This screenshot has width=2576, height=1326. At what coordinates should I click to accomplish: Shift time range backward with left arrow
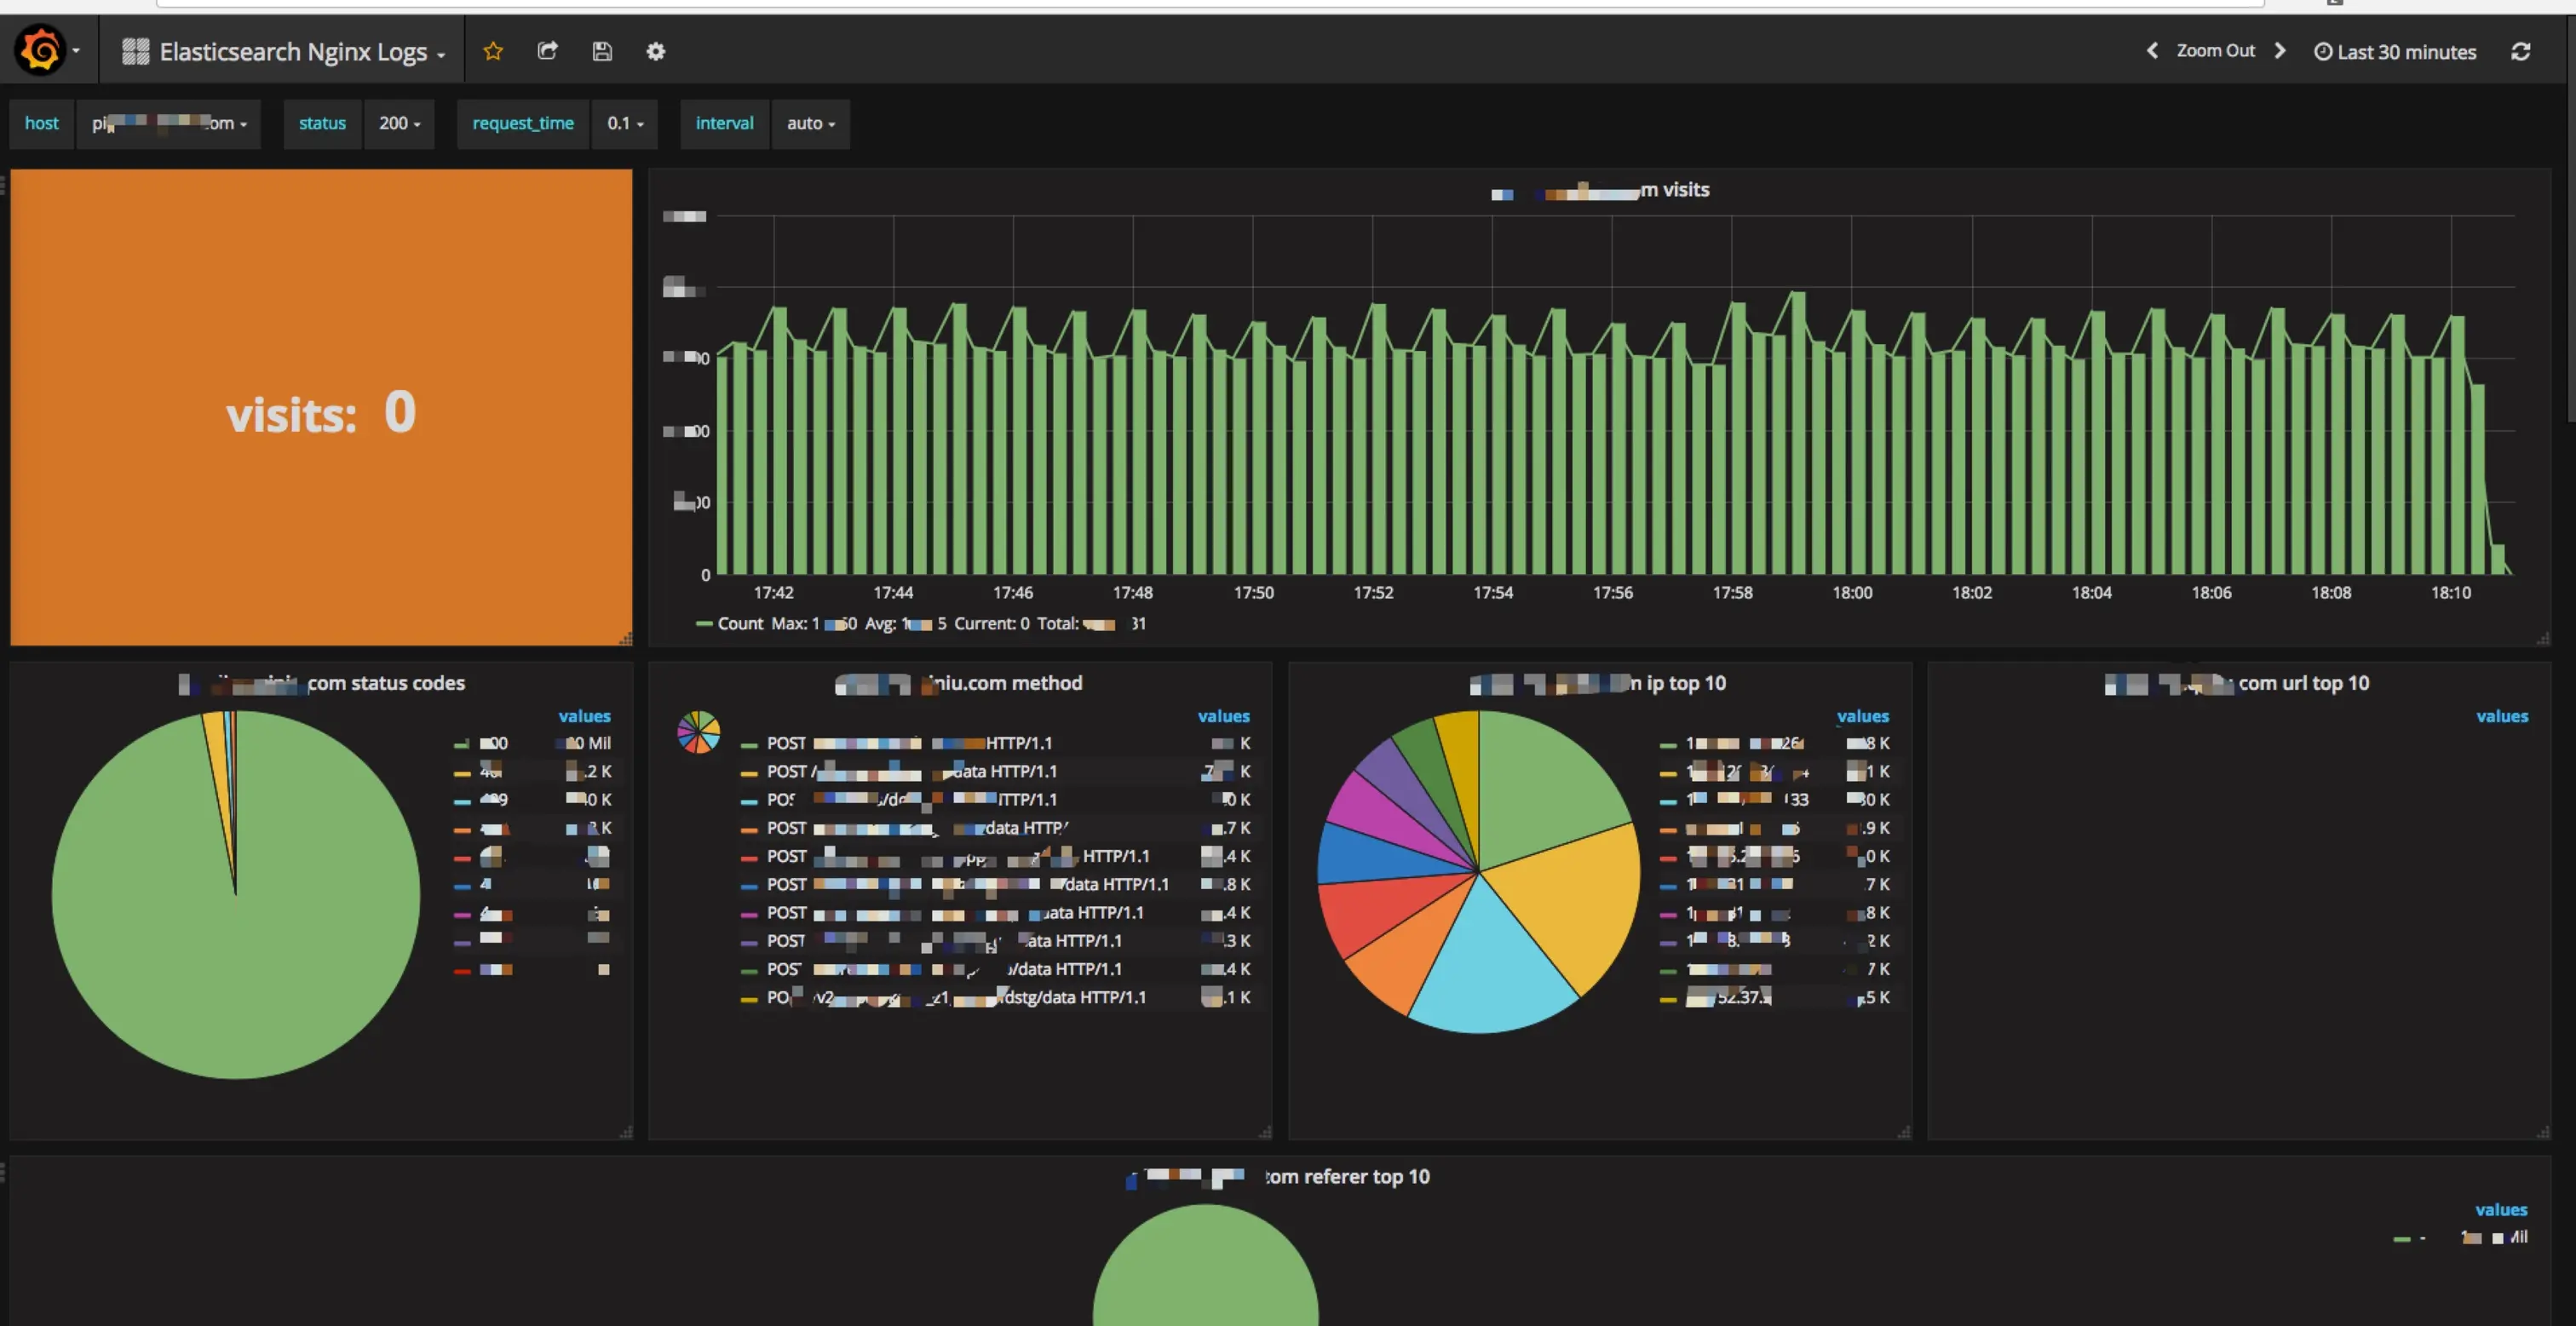click(x=2152, y=51)
